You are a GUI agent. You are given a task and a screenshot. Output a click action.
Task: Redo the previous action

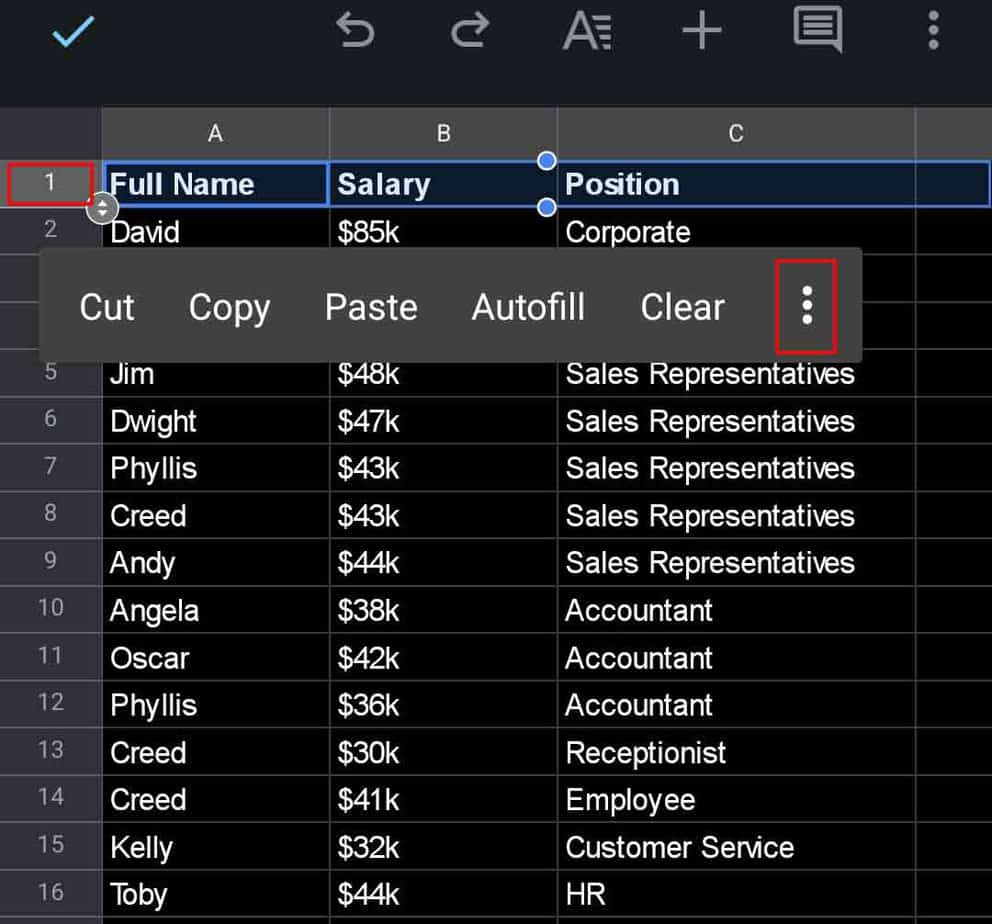pyautogui.click(x=468, y=31)
